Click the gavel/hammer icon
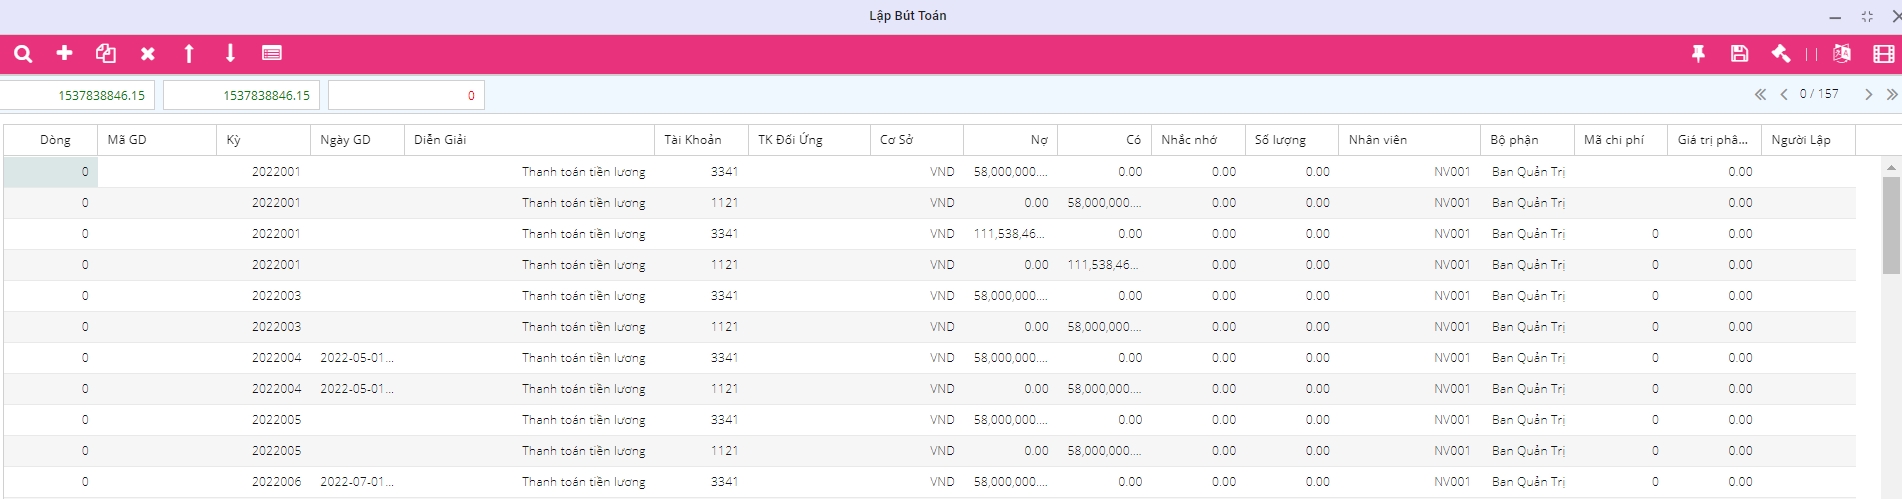The image size is (1902, 499). (1781, 54)
